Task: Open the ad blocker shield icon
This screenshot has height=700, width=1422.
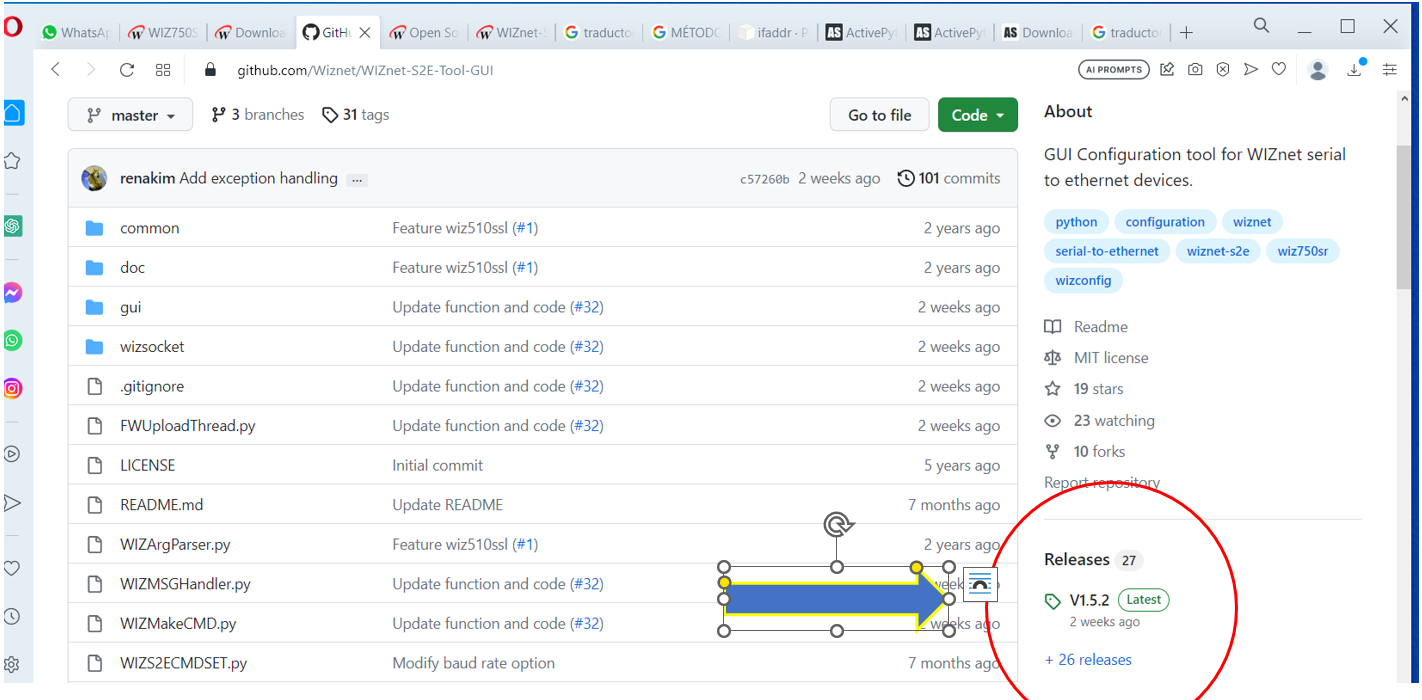Action: 1222,70
